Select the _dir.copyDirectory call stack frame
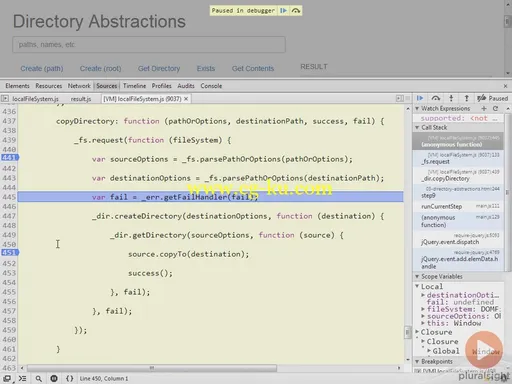The image size is (512, 384). coord(458,175)
